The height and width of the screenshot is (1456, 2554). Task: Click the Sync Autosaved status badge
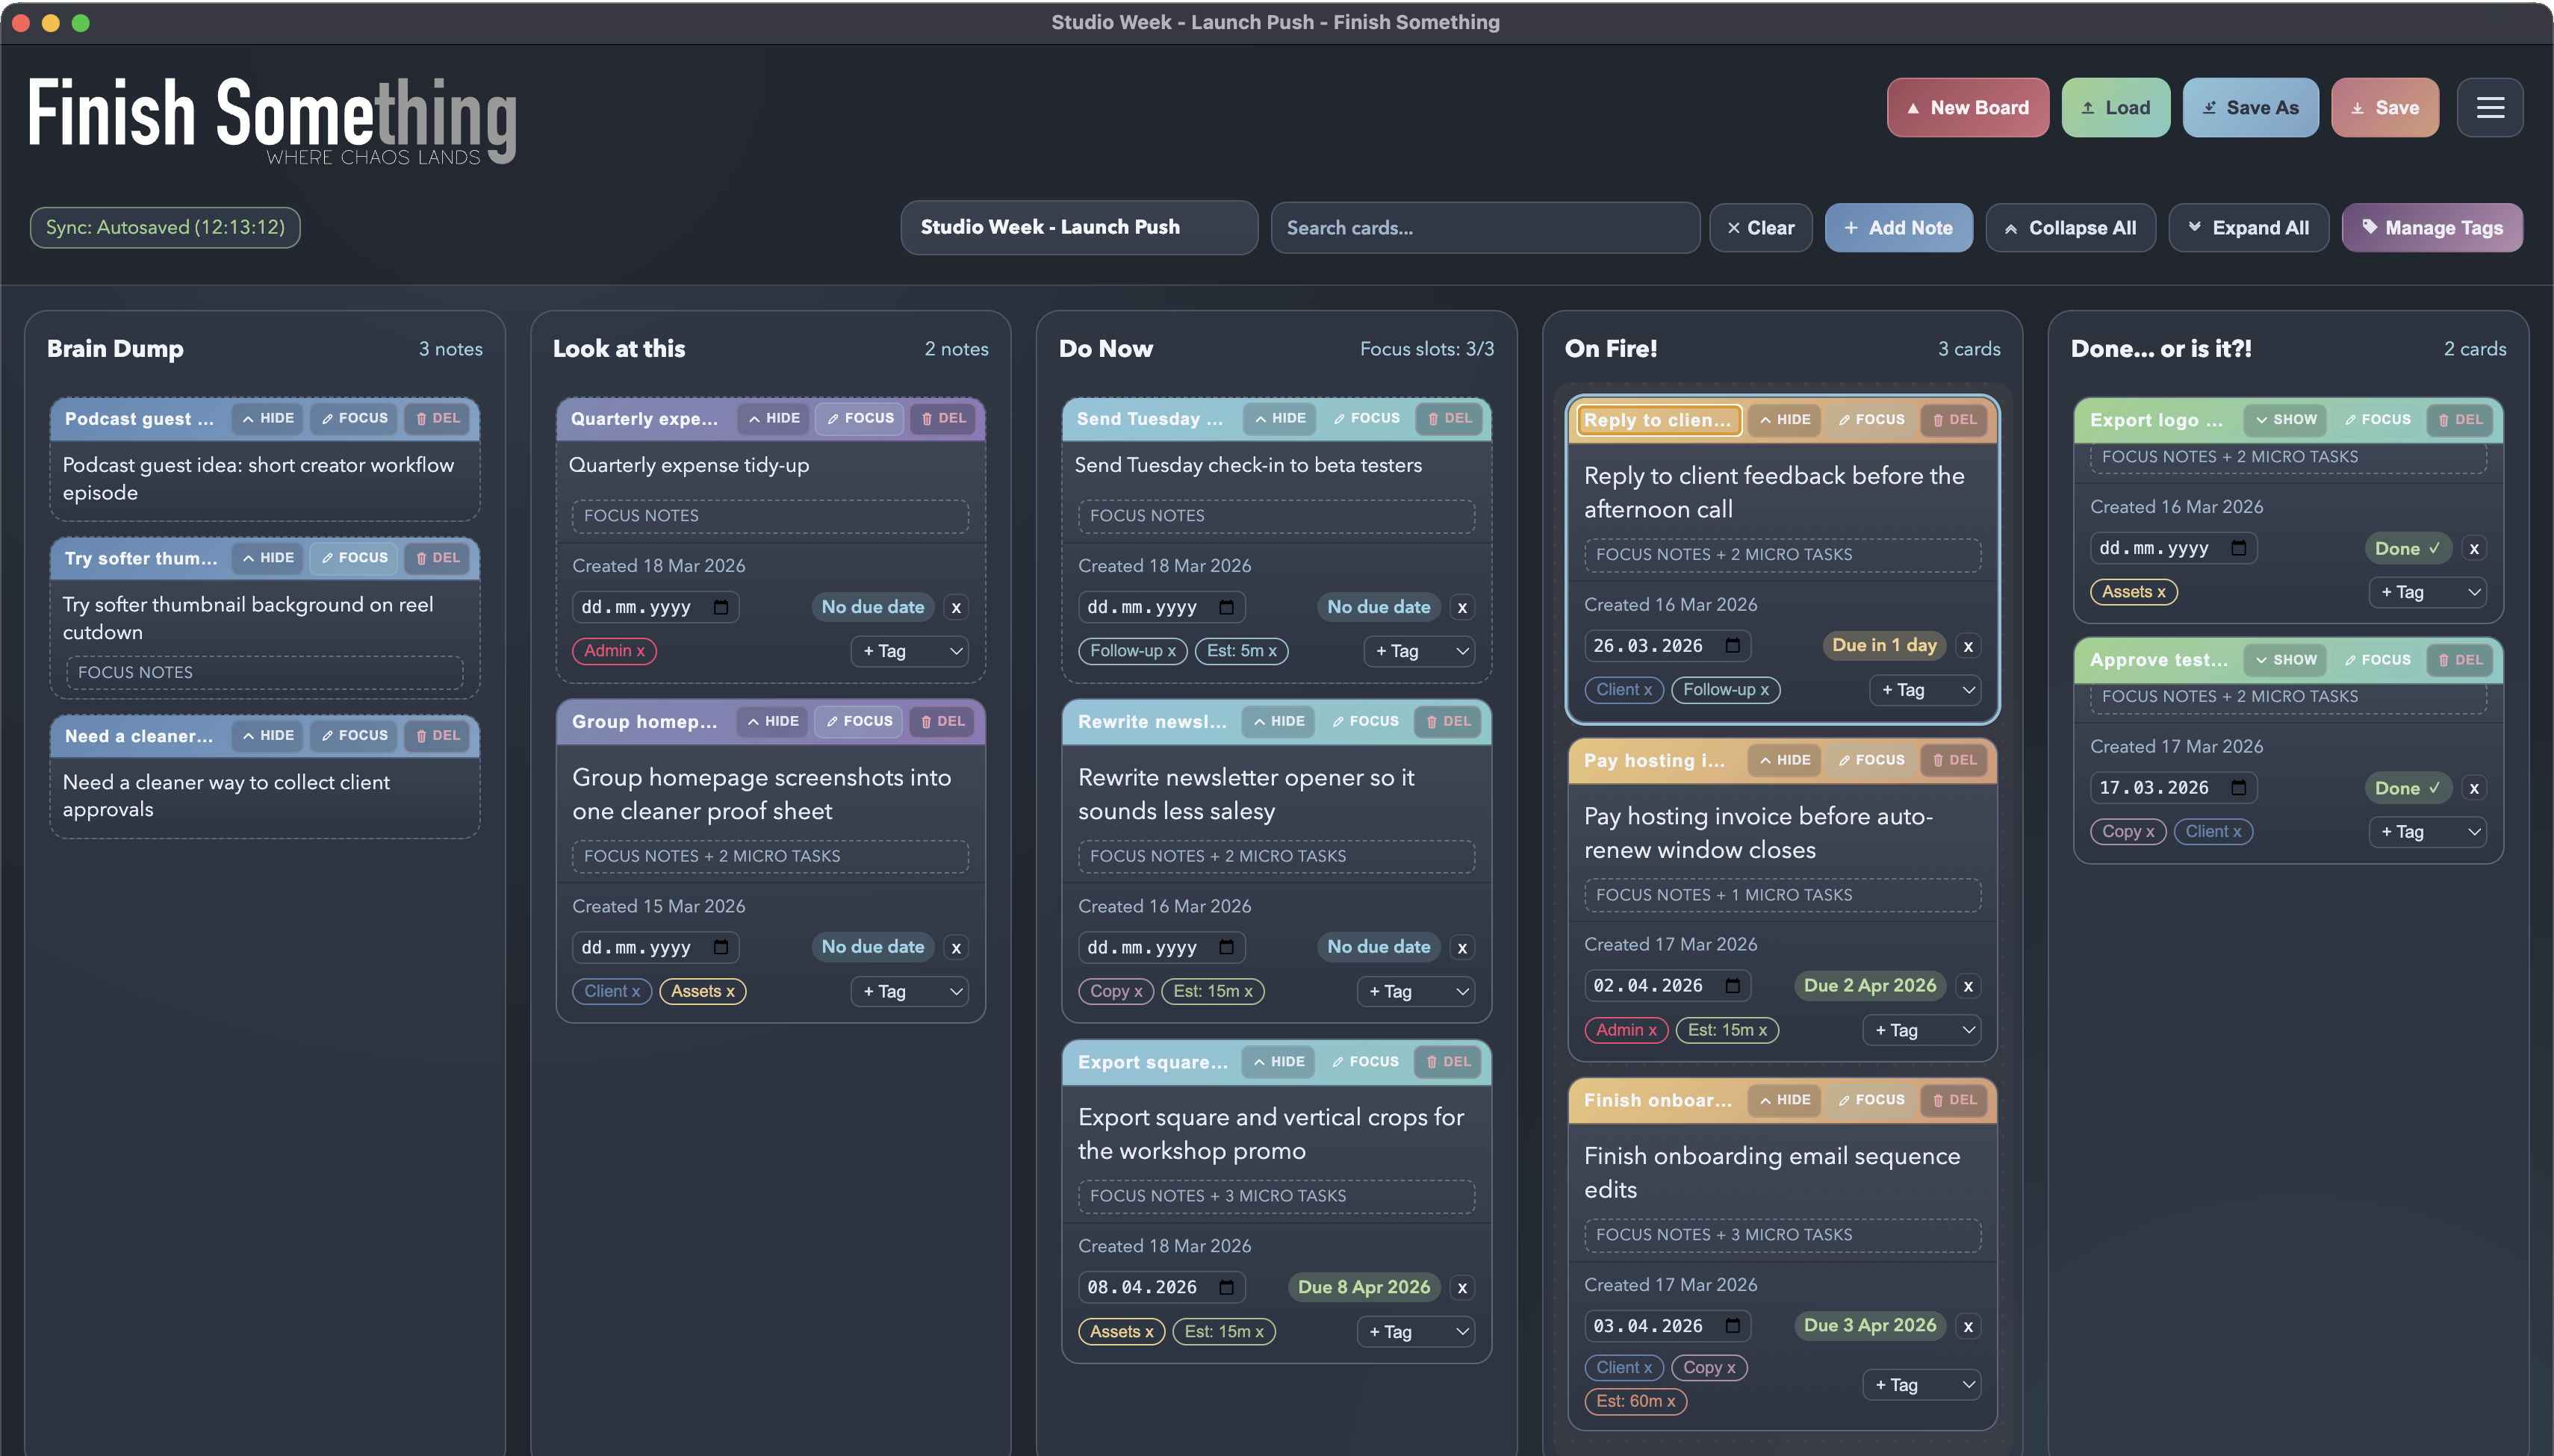(x=165, y=227)
